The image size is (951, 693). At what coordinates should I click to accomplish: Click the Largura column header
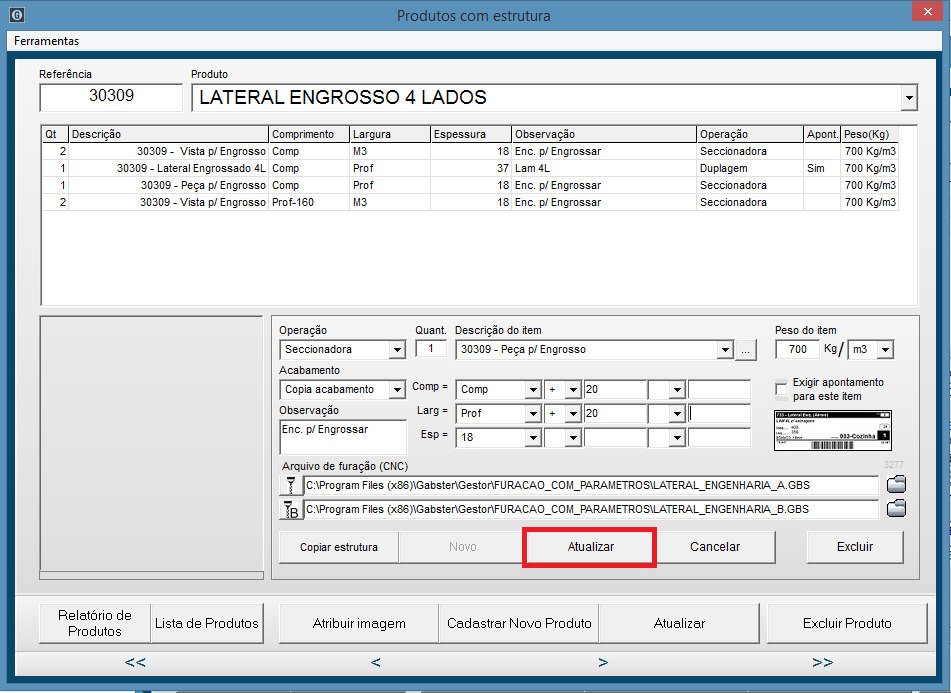click(390, 134)
